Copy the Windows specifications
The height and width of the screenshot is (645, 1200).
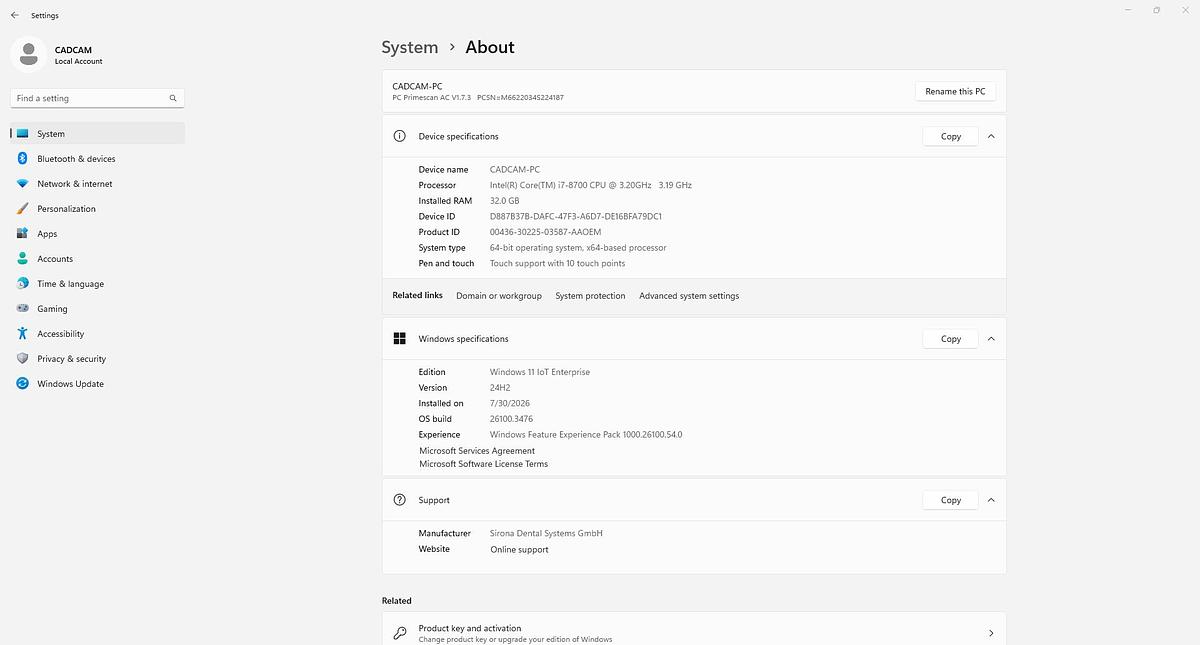pos(951,339)
